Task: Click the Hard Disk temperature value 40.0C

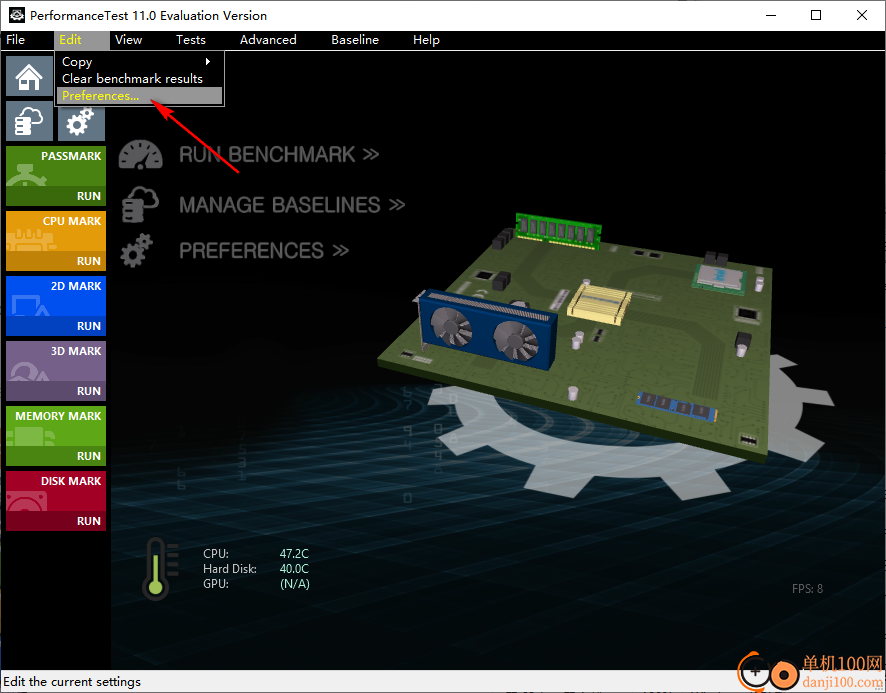Action: [x=294, y=569]
